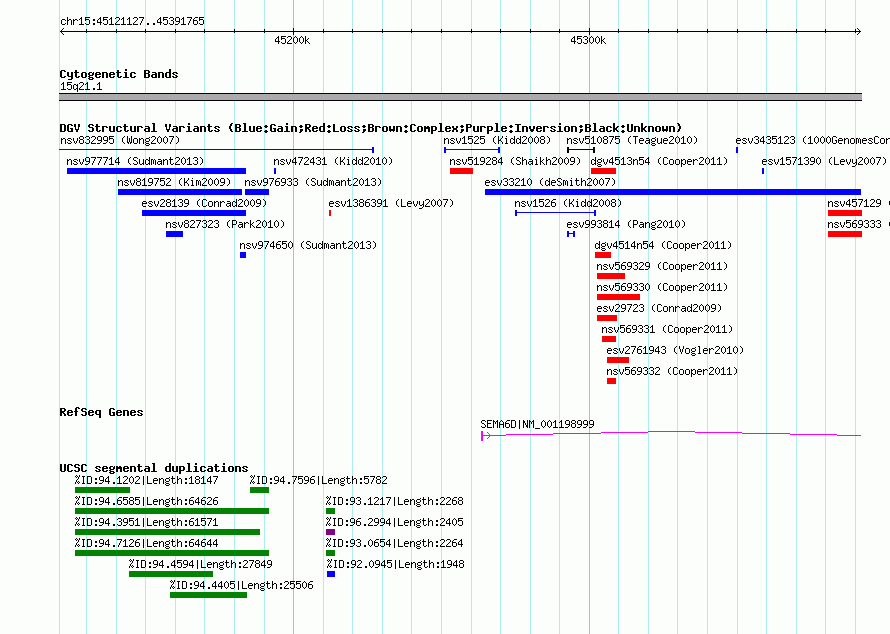Select the purple segmental duplication block for %ID:96.2994
Screen dimensions: 890x634
330,532
